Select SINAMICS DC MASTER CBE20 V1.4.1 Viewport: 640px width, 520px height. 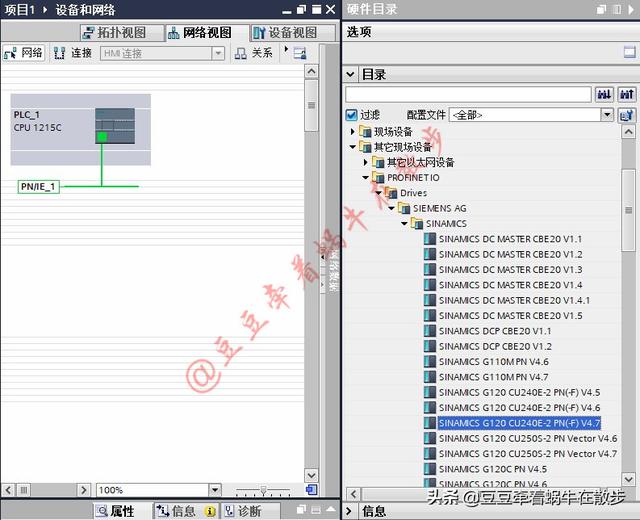[514, 300]
